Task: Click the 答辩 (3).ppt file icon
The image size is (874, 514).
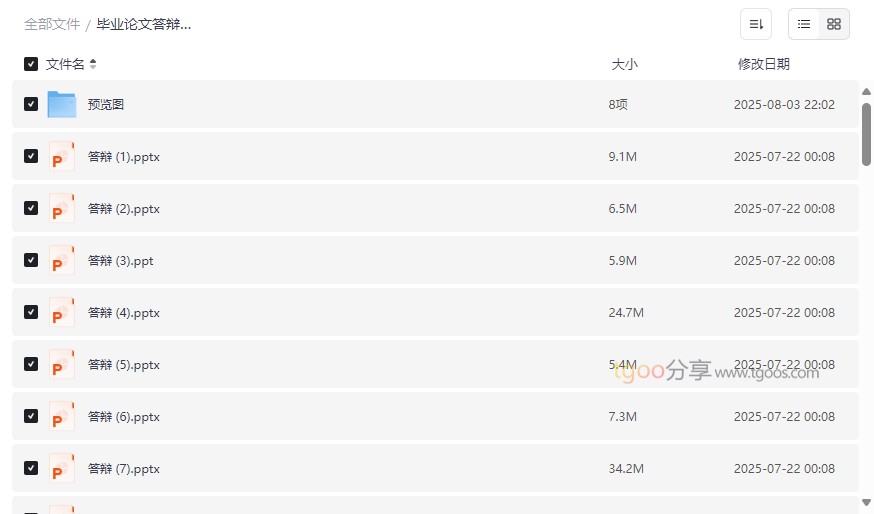Action: (x=62, y=261)
